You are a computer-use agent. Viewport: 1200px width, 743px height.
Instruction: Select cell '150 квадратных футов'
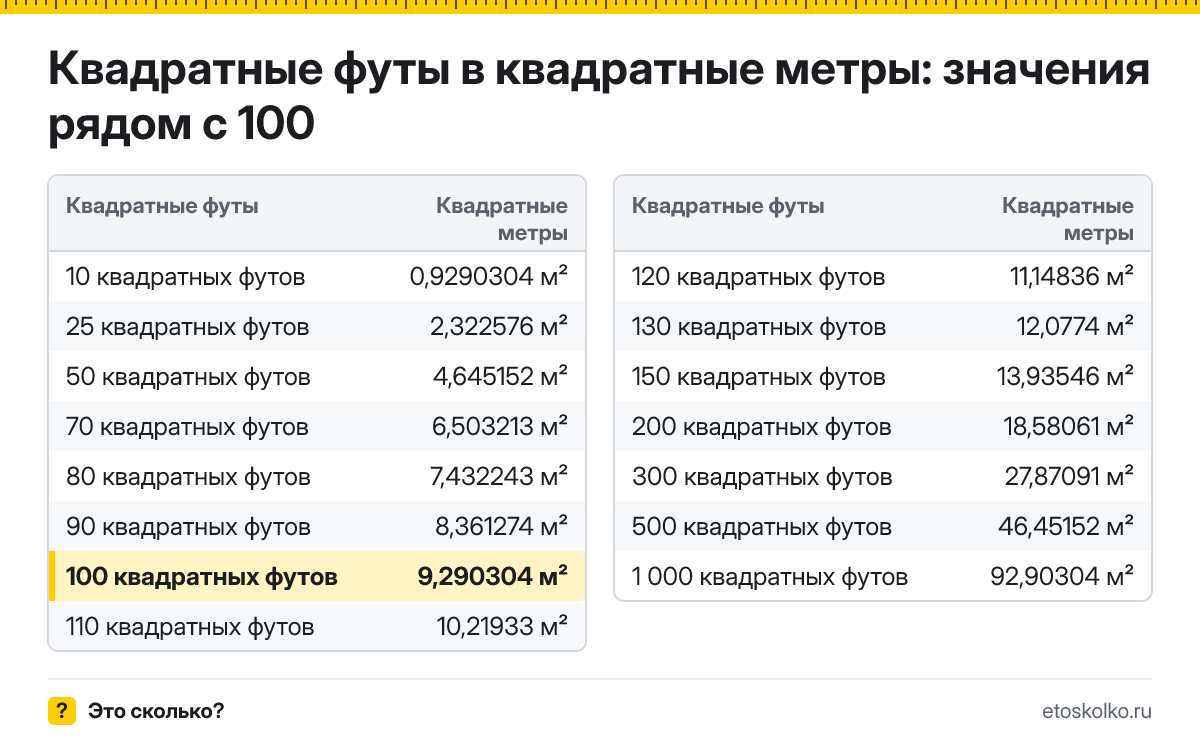(x=759, y=377)
